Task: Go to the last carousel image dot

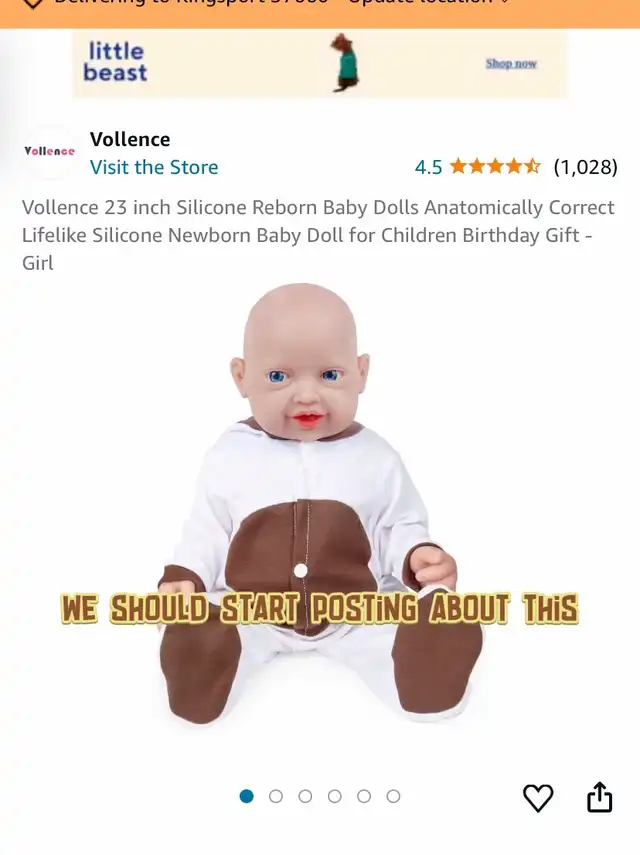Action: [x=394, y=796]
